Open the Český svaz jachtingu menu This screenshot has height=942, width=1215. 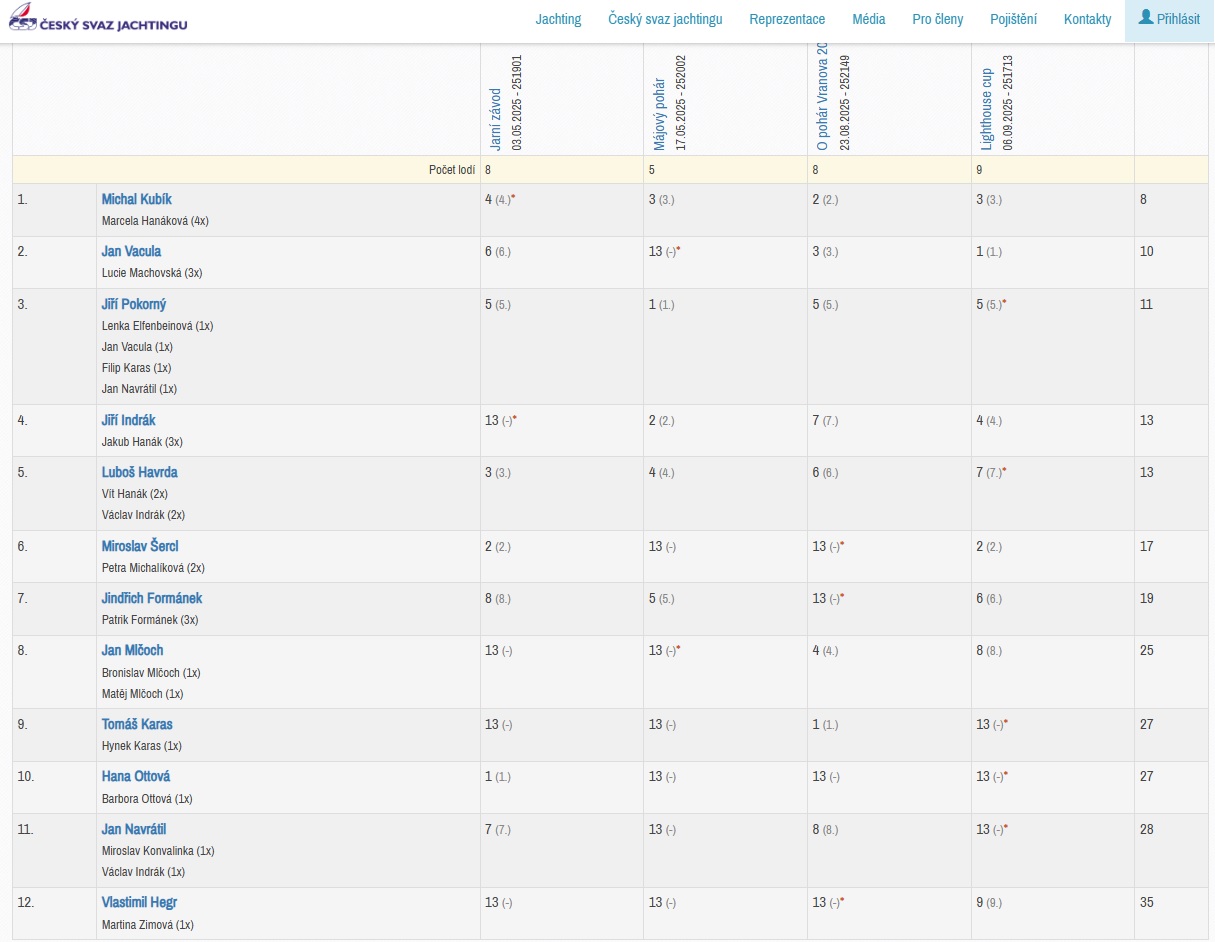(665, 19)
